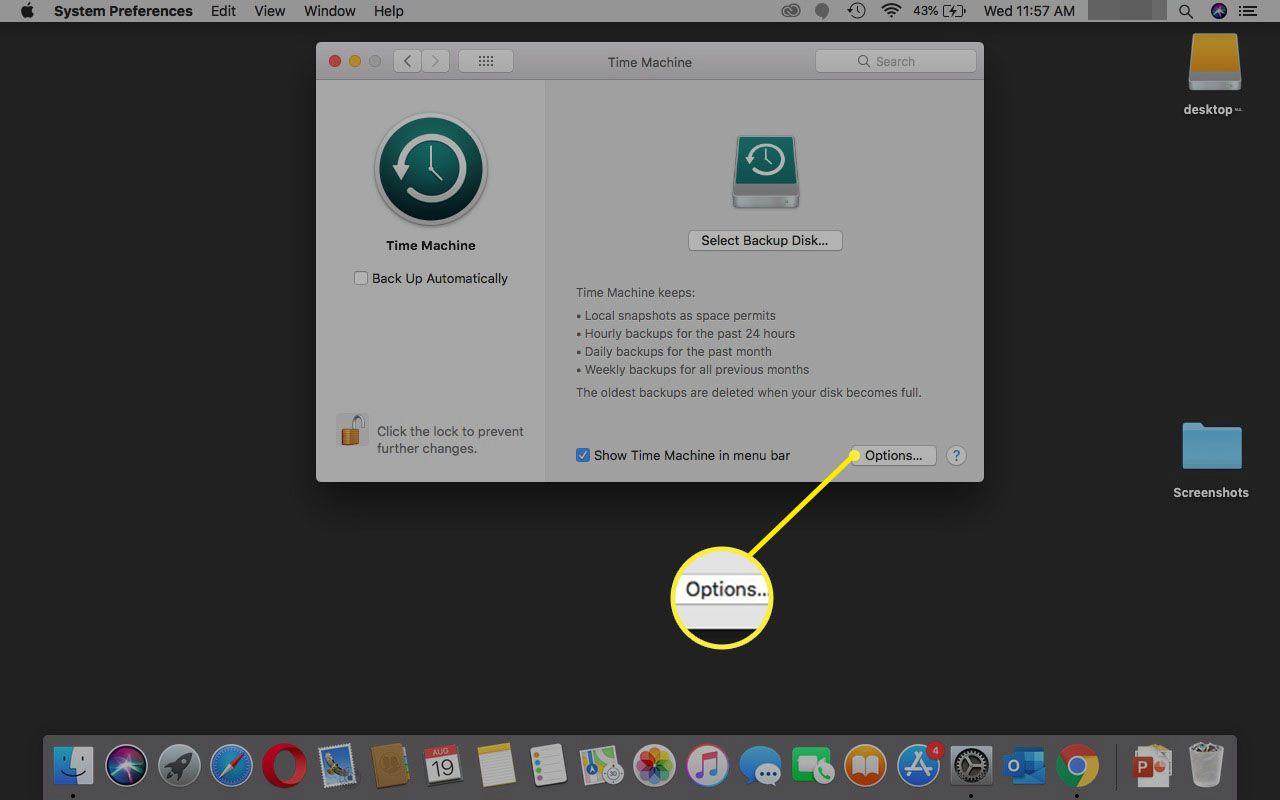This screenshot has height=800, width=1280.
Task: Launch Siri from the Dock
Action: click(127, 766)
